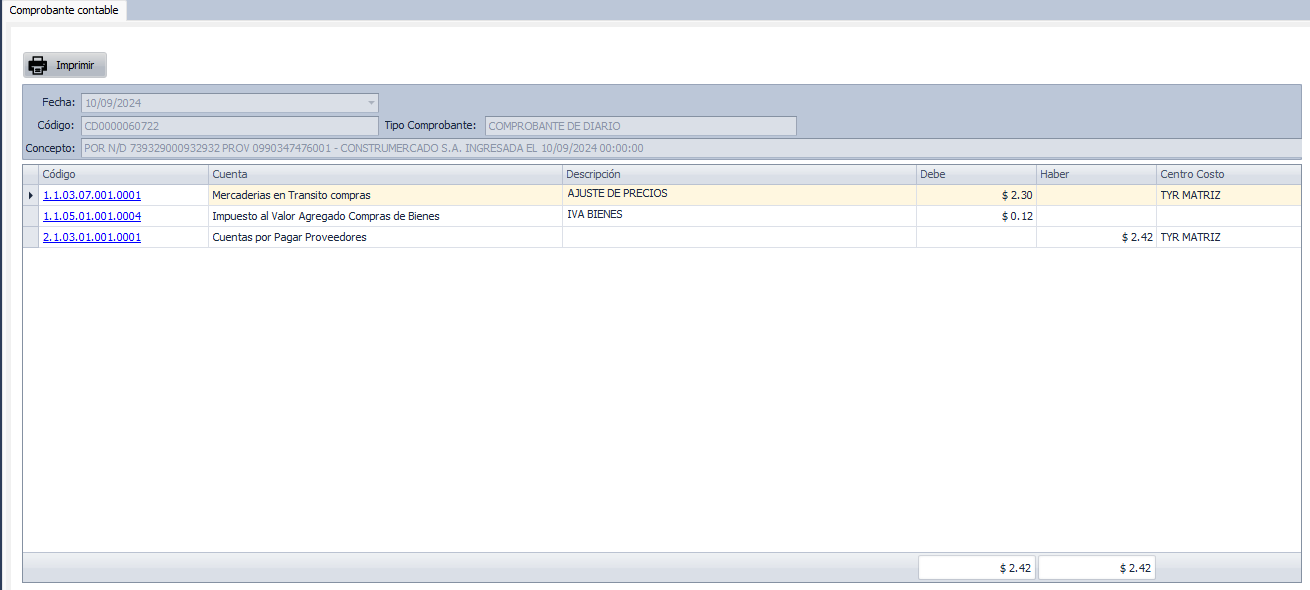
Task: Click the Código text field
Action: click(x=229, y=126)
